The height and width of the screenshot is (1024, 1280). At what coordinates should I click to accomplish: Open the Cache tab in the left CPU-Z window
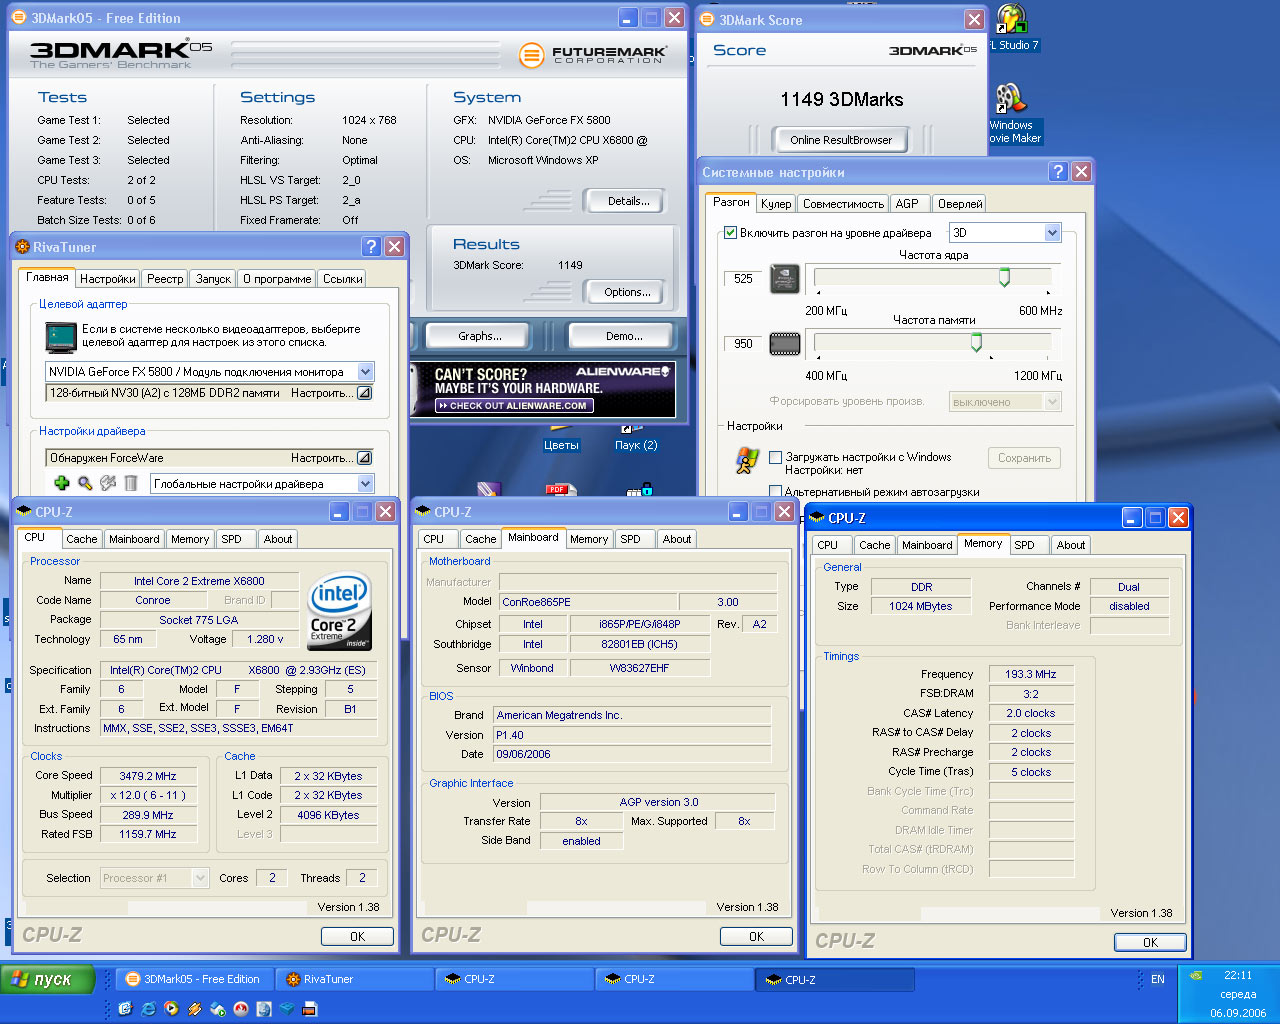[x=82, y=539]
